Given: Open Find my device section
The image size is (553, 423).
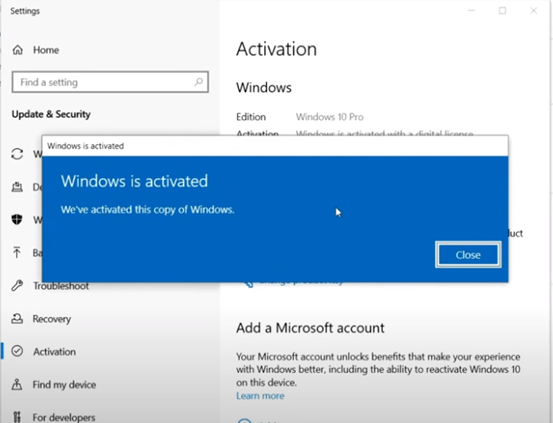Looking at the screenshot, I should click(x=64, y=385).
